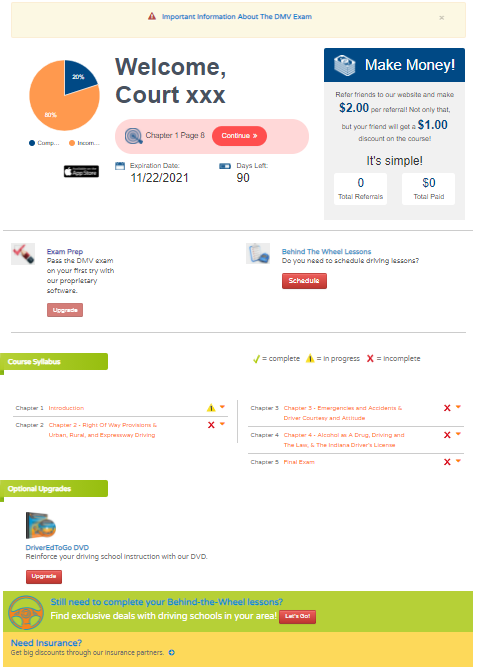Viewport: 477px width, 672px height.
Task: Click the Exam Prep checkmark icon
Action: 23,254
